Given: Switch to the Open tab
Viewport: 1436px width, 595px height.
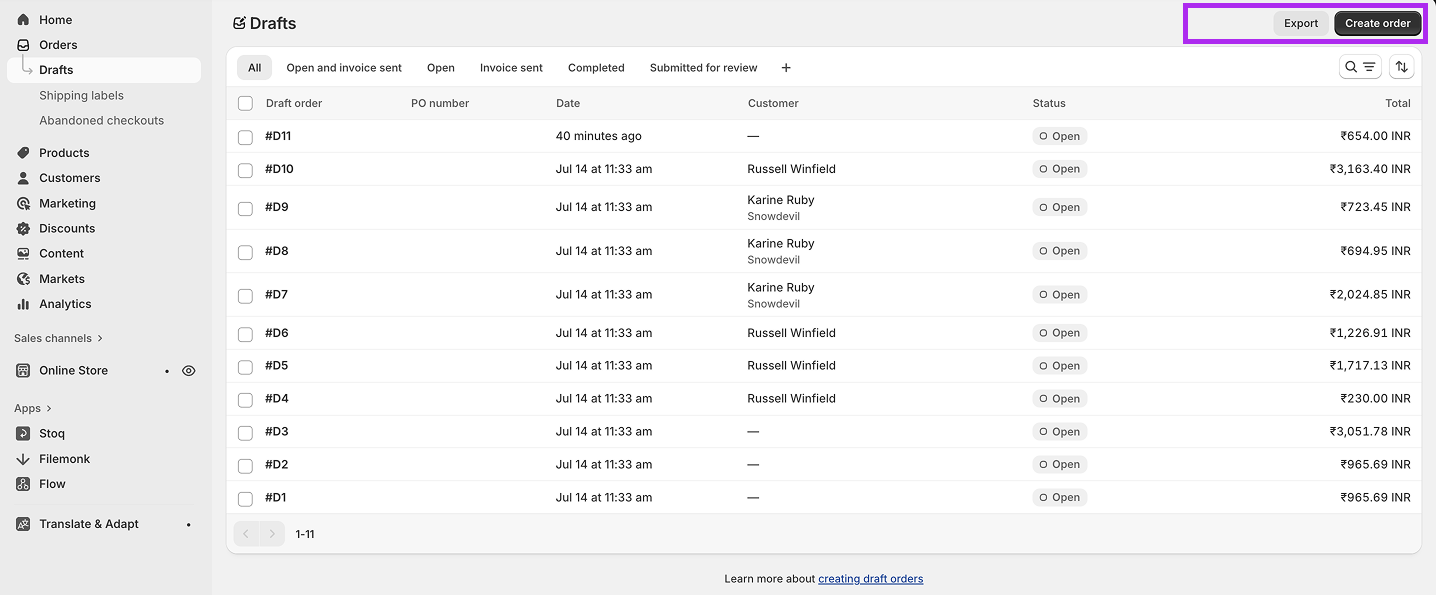Looking at the screenshot, I should click(x=441, y=68).
